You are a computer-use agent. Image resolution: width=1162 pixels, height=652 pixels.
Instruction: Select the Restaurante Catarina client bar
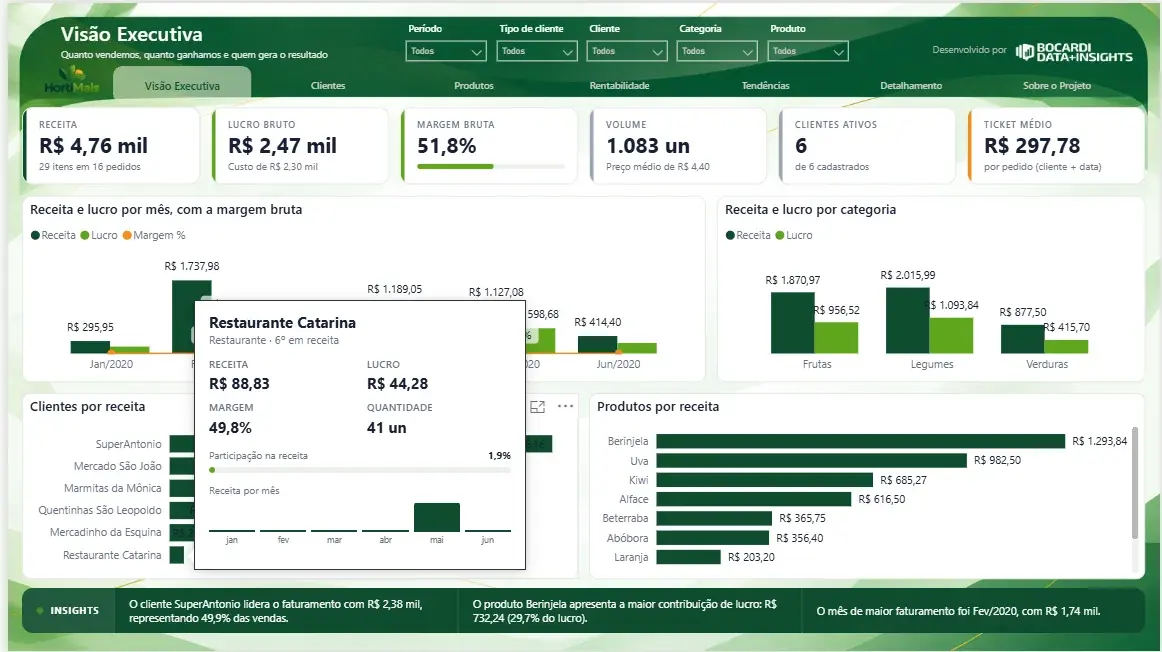pos(176,555)
